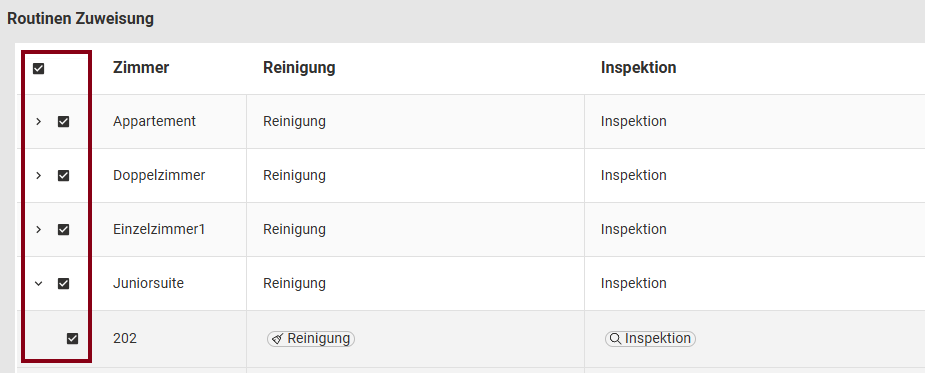Click the Inspektion column header
The height and width of the screenshot is (373, 925).
(x=638, y=68)
